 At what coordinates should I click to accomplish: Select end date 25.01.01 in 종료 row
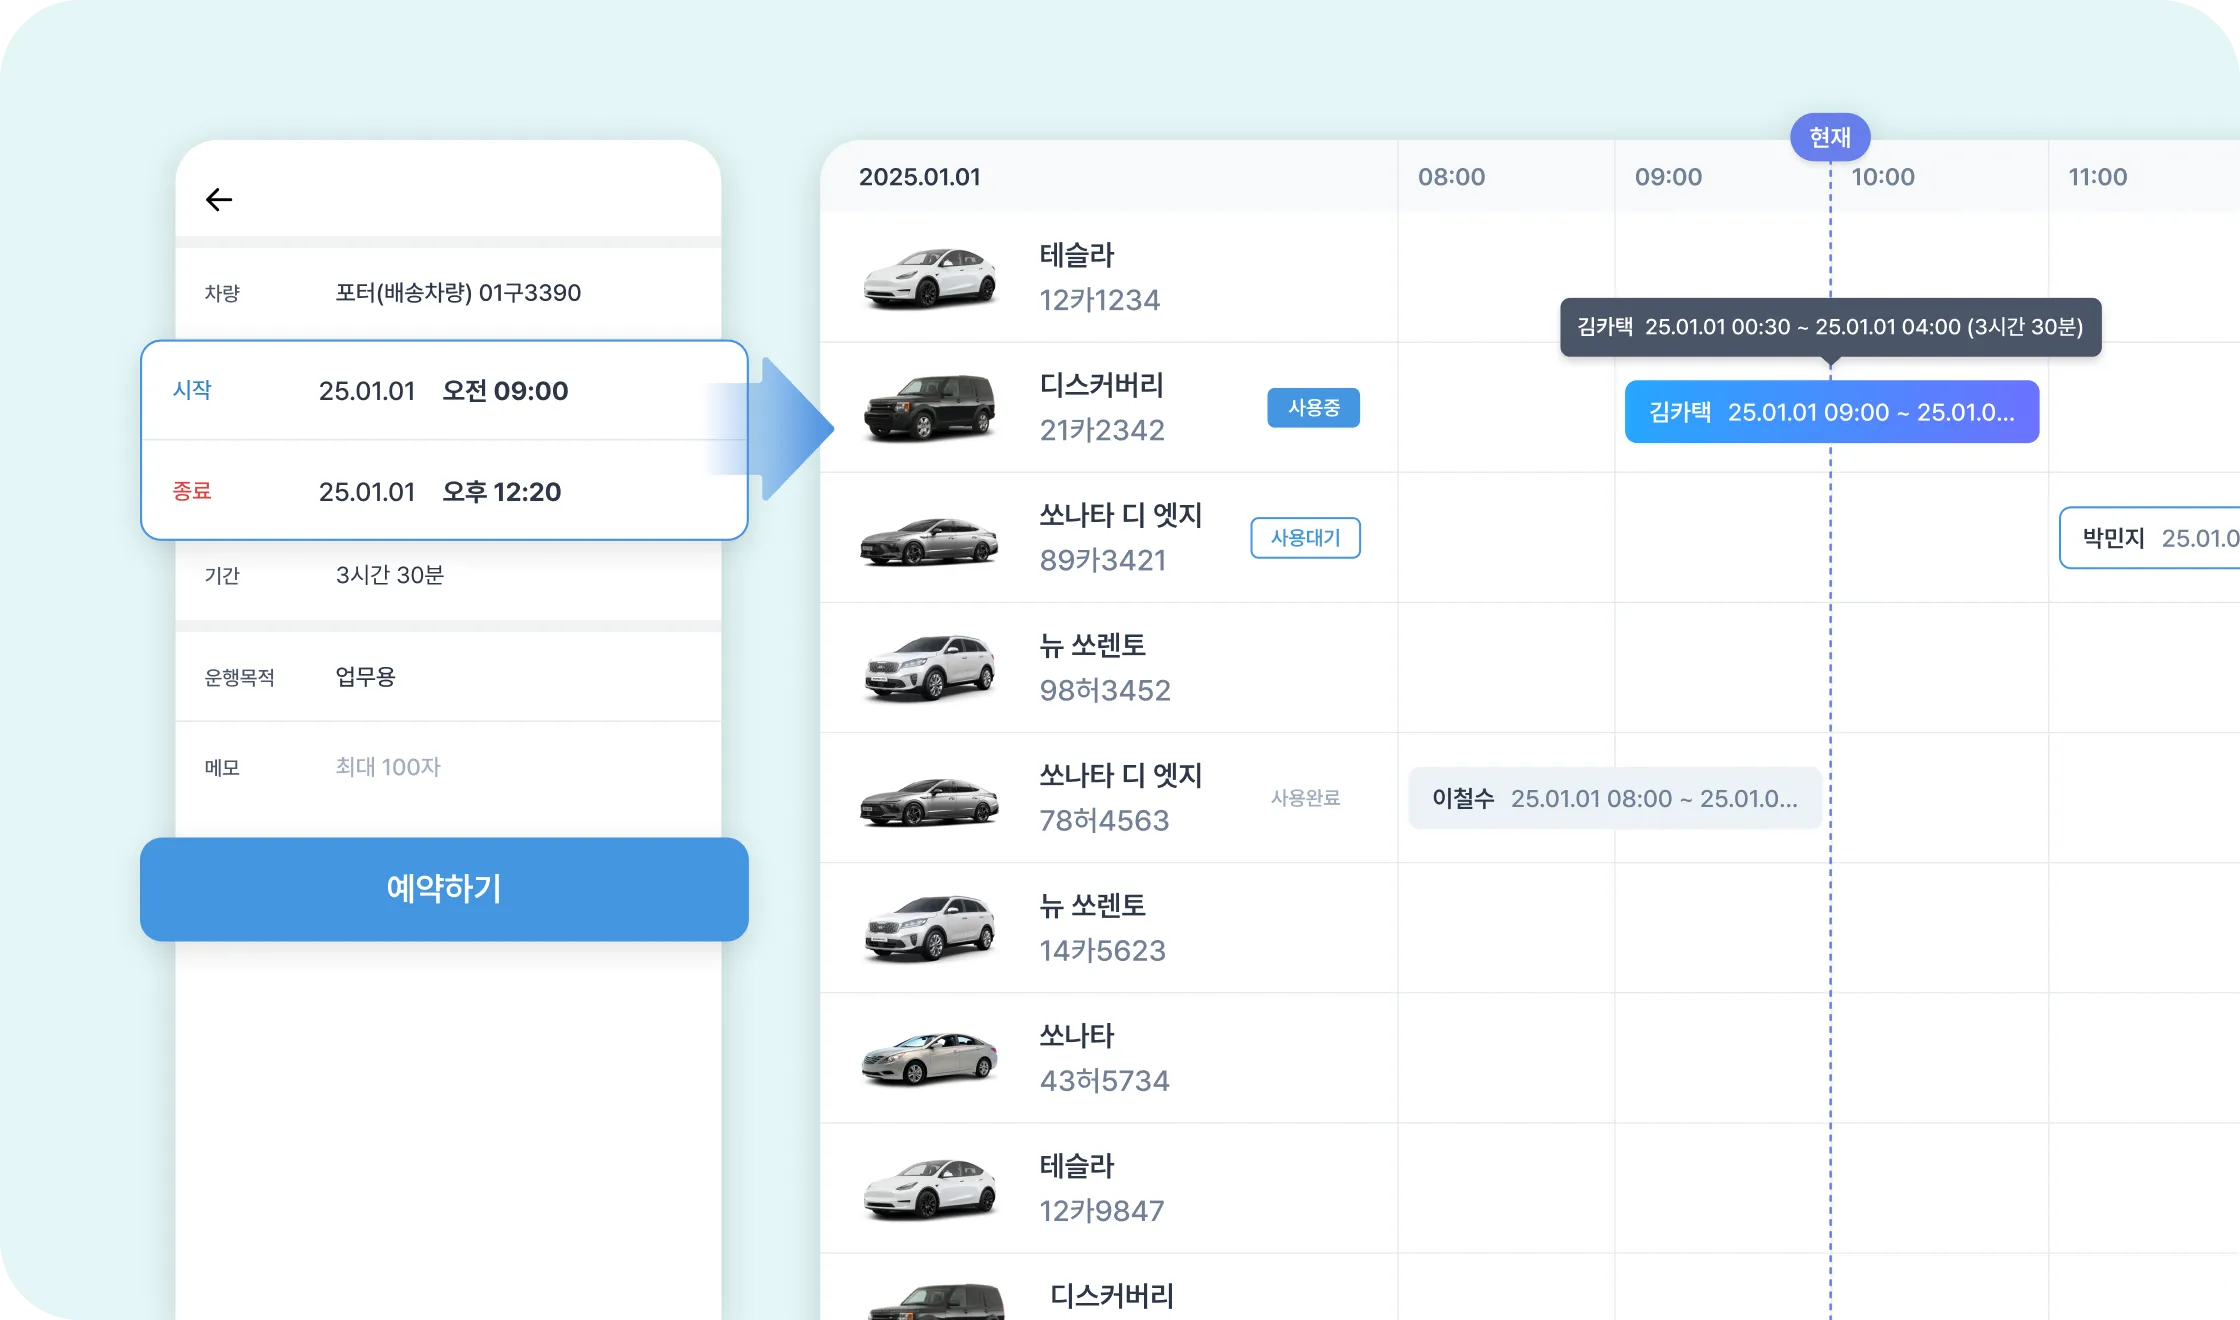tap(366, 492)
